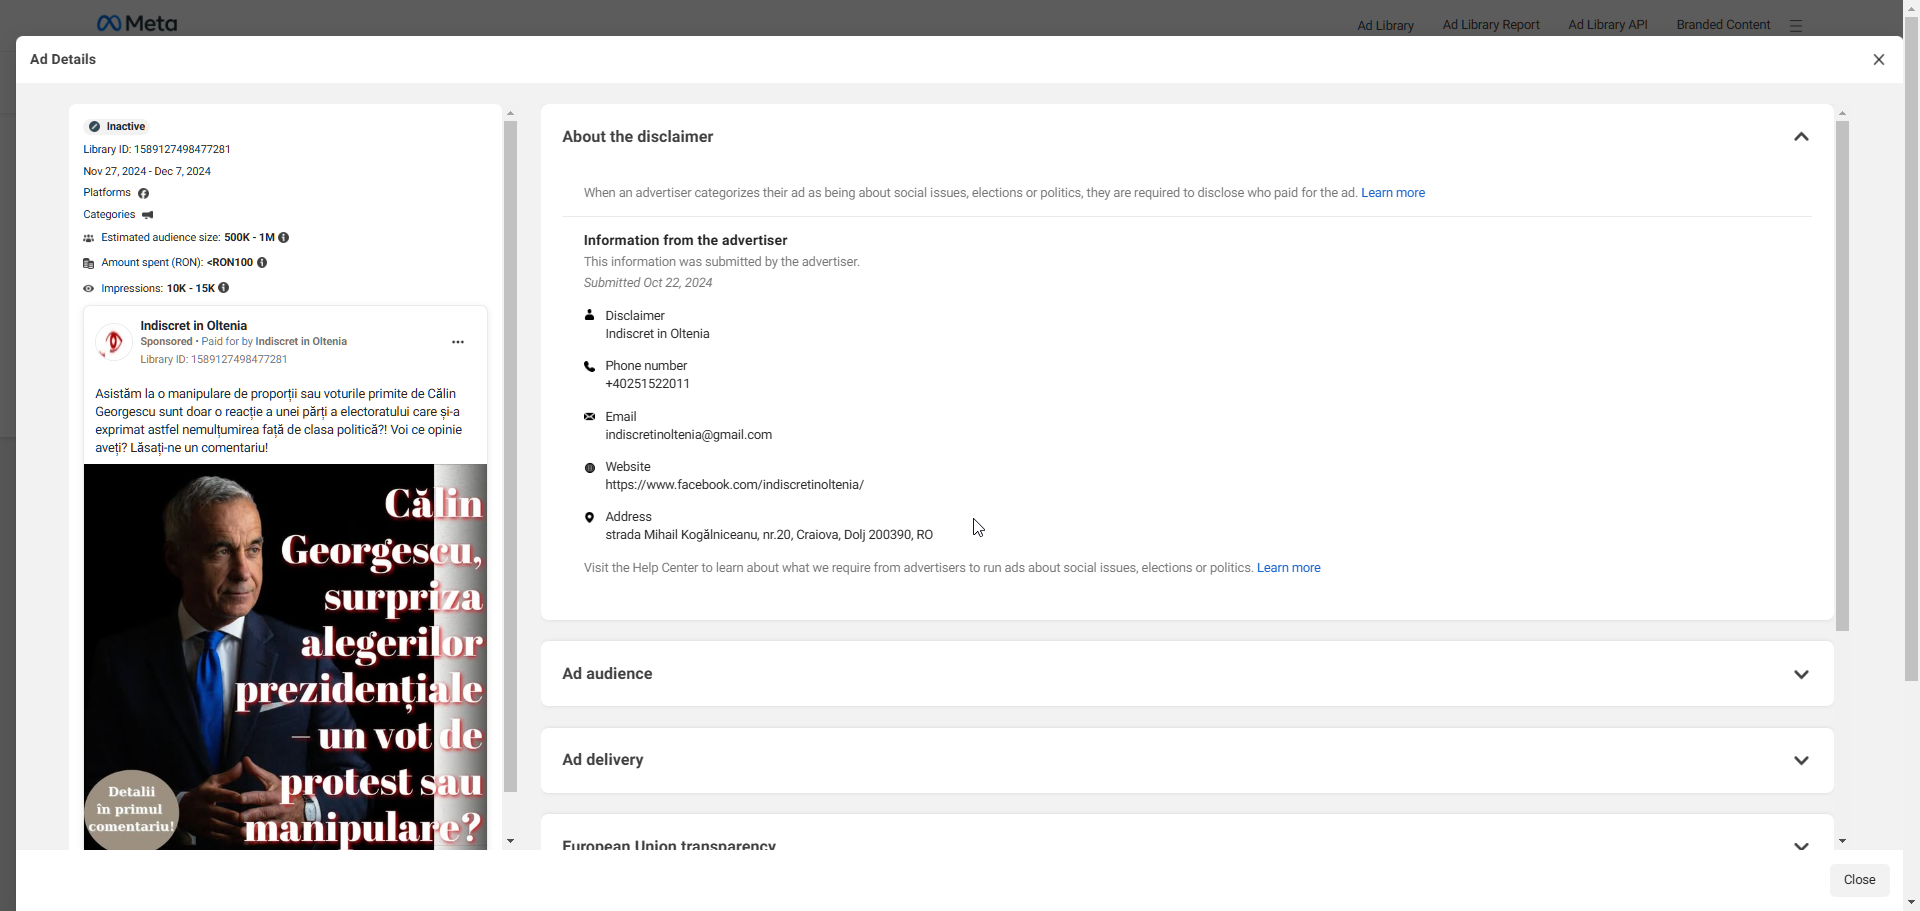Click the Indiscret in Oltenia page name

tap(193, 326)
